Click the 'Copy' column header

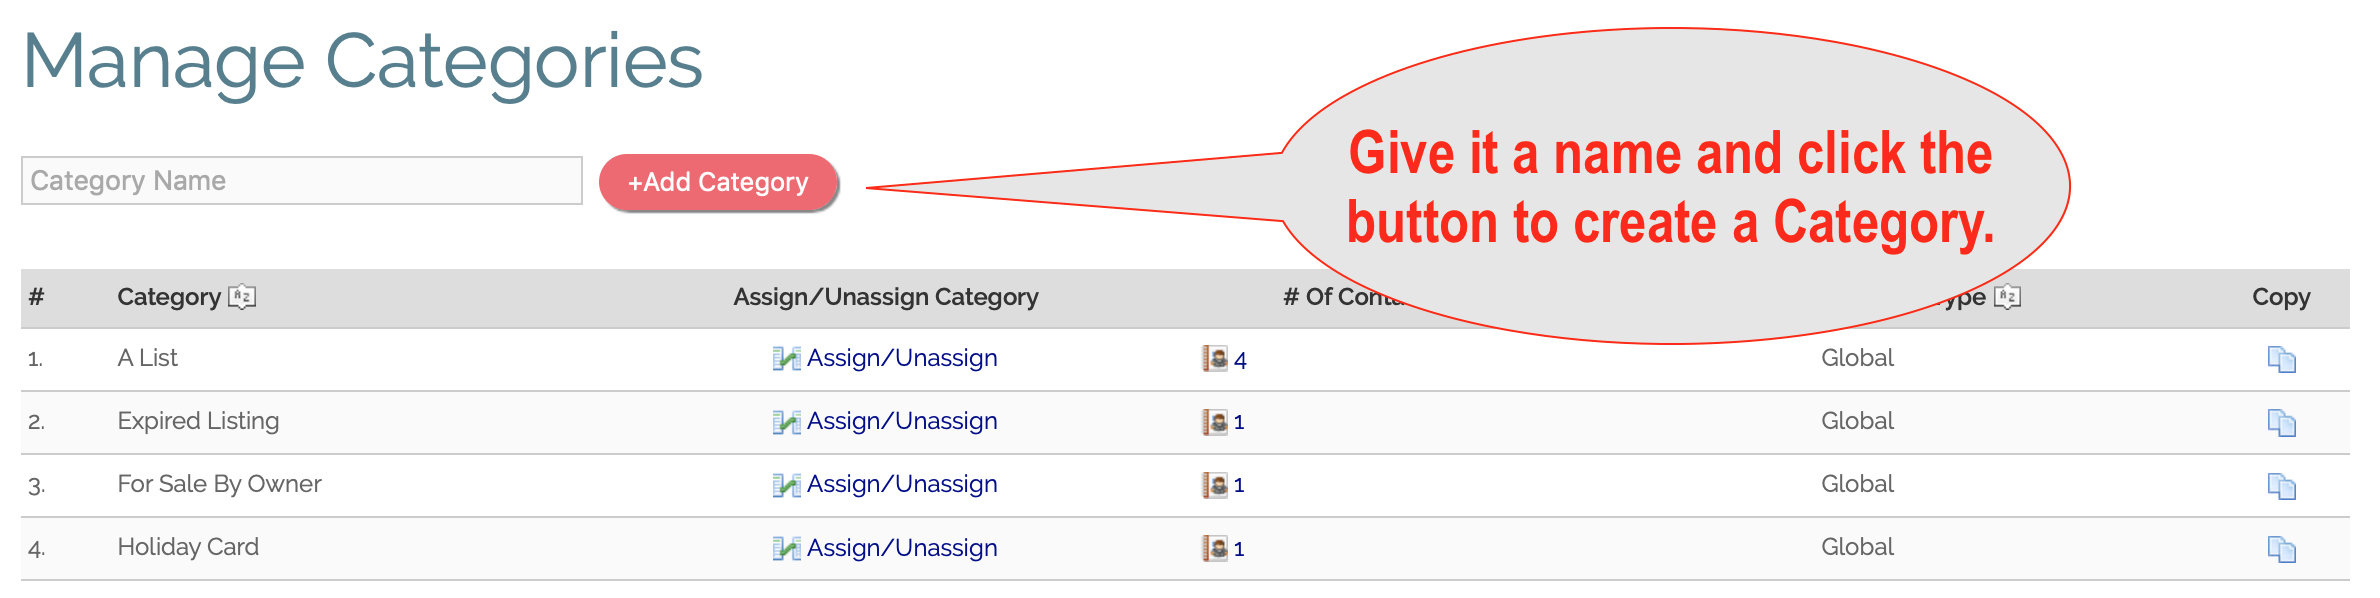click(x=2280, y=296)
